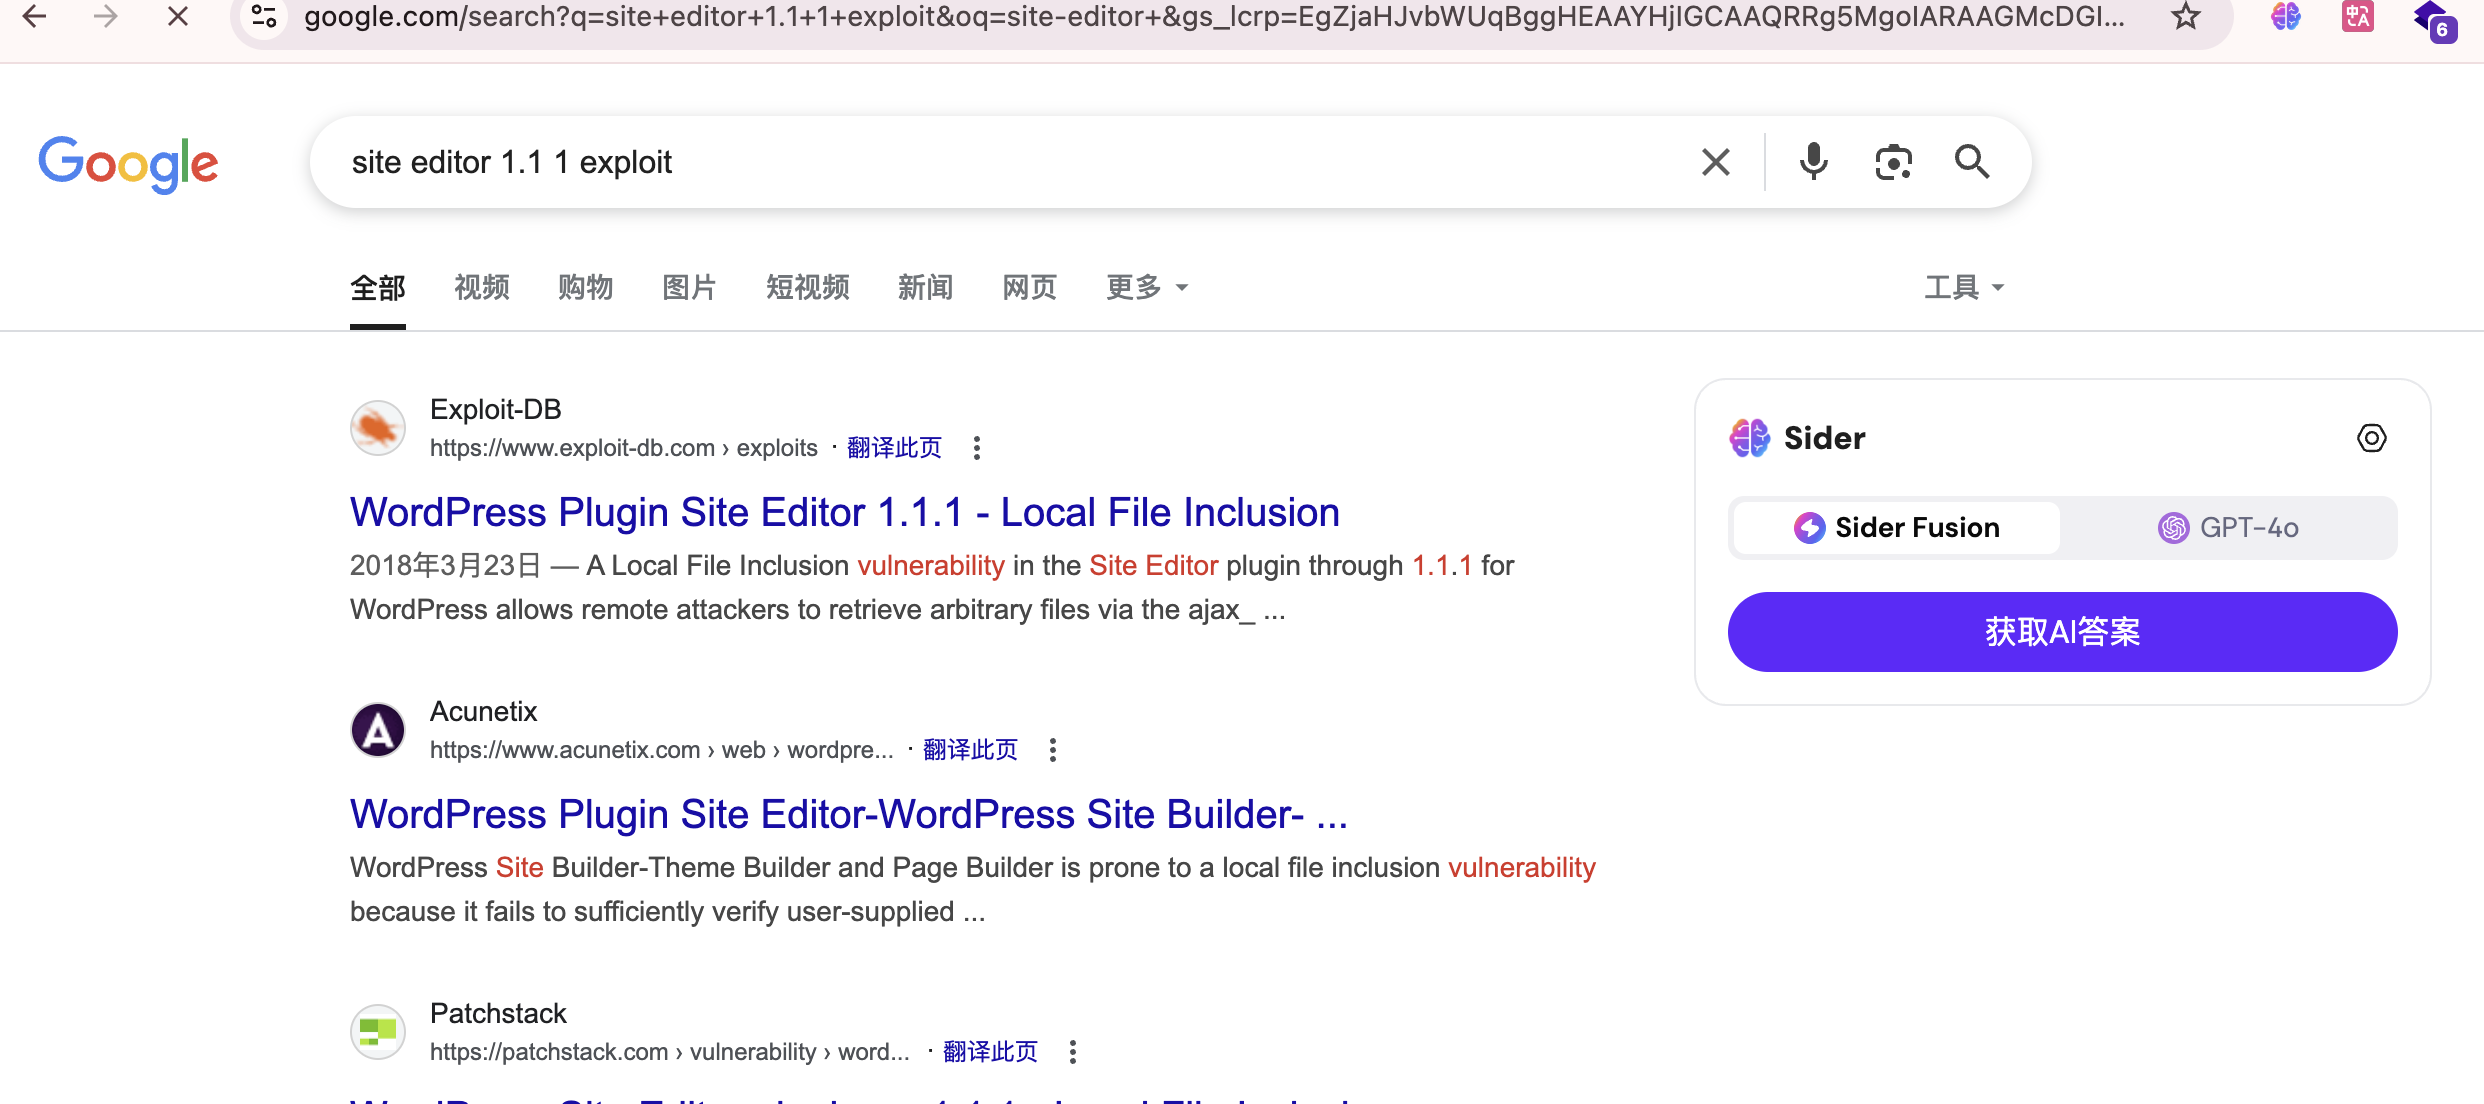The height and width of the screenshot is (1104, 2484).
Task: Select GPT-4o model
Action: pyautogui.click(x=2228, y=528)
